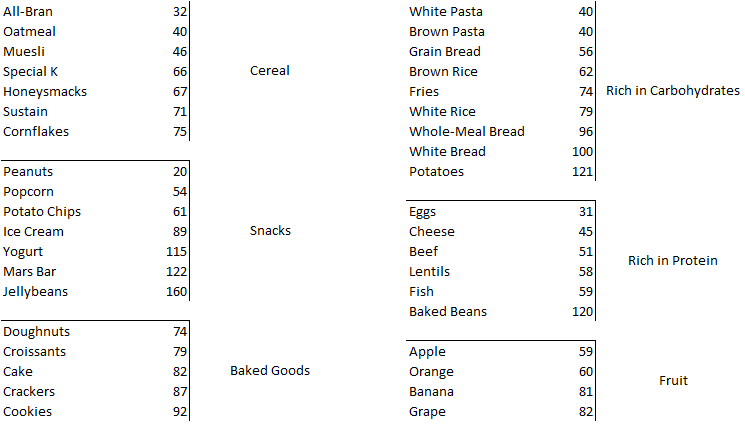745x430 pixels.
Task: Select the Rich in Carbohydrates label
Action: [672, 91]
